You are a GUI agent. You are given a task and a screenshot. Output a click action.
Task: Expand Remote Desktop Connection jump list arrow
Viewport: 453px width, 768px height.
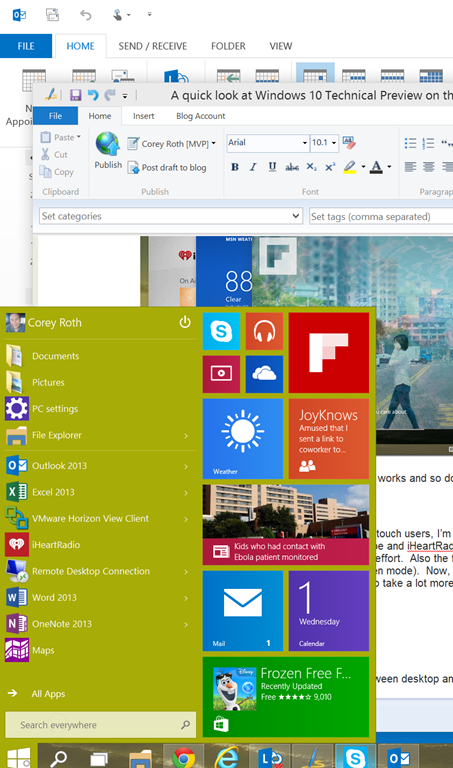186,572
